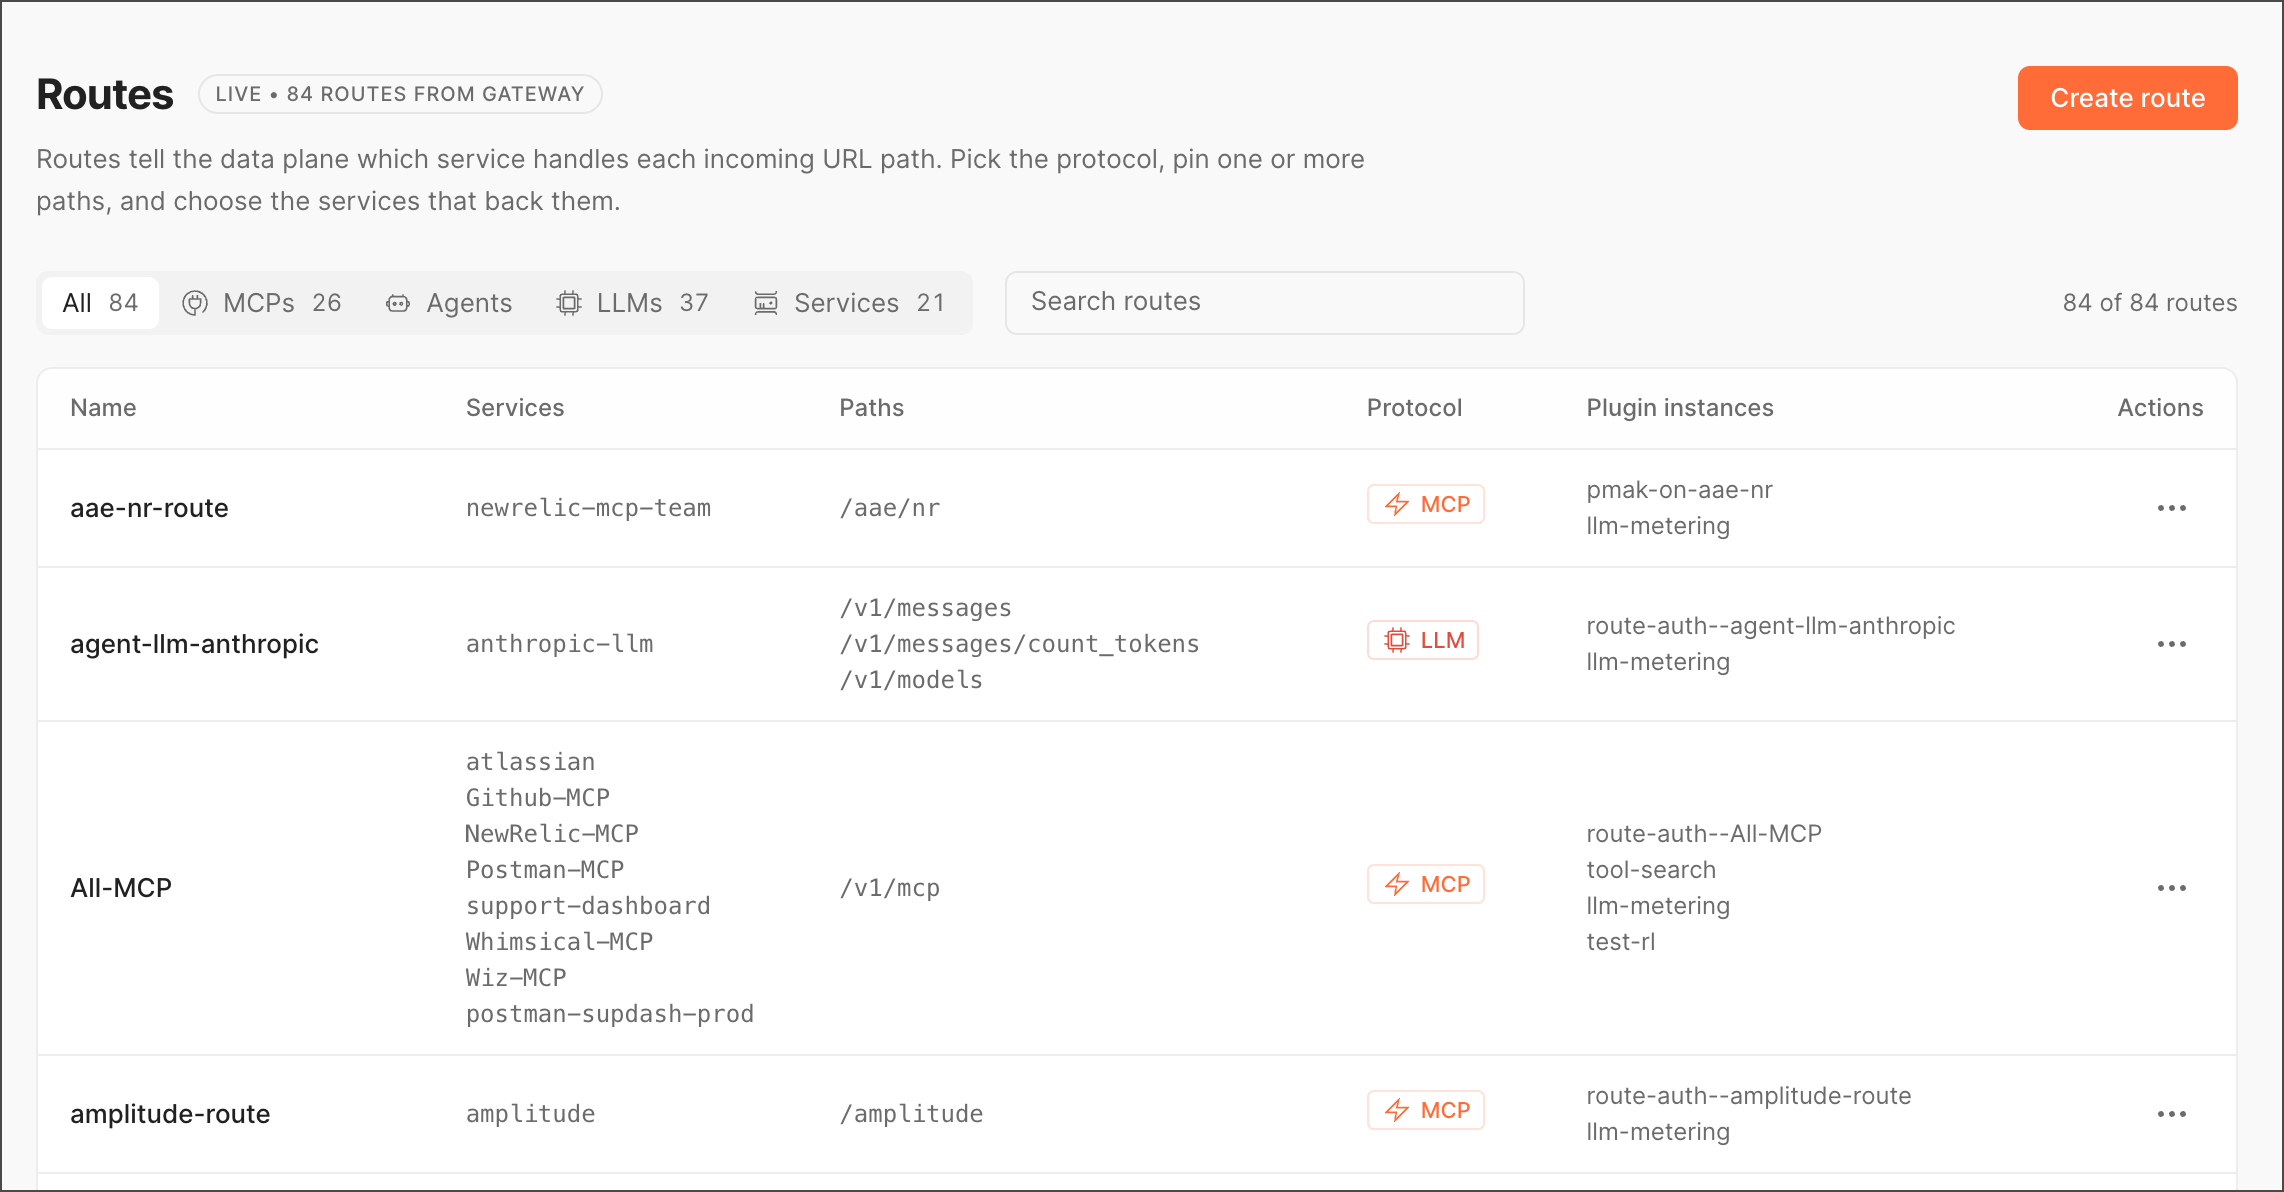Open actions menu for amplitude-route
The height and width of the screenshot is (1192, 2284).
pos(2172,1114)
